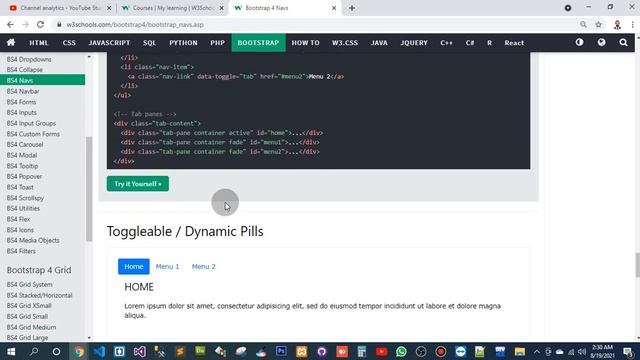The width and height of the screenshot is (640, 360).
Task: Open BS4 Navbar sidebar link
Action: (23, 91)
